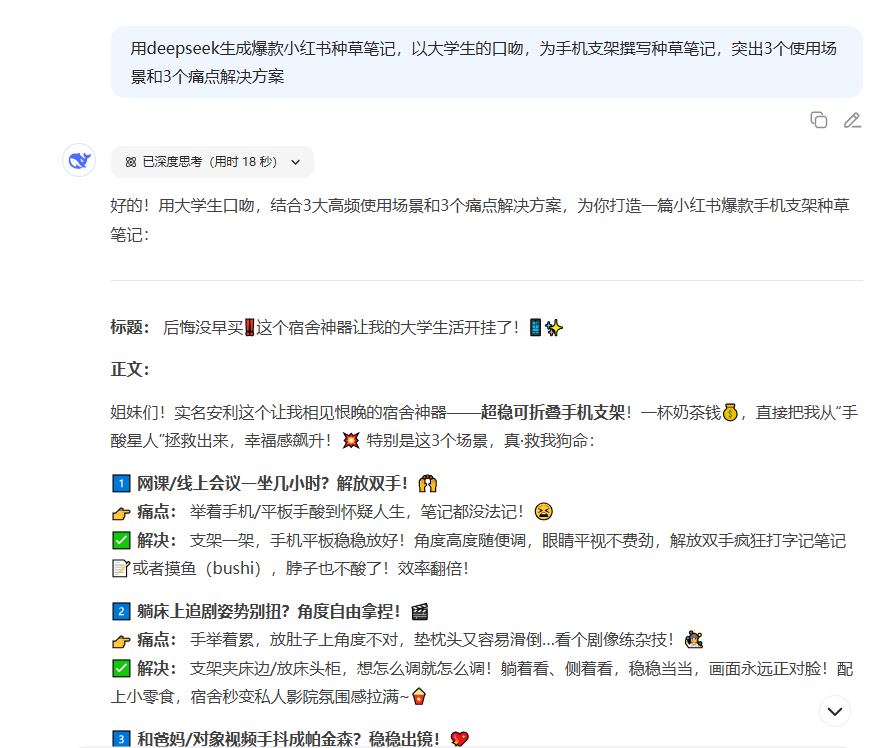Click the DeepSeek whale avatar
This screenshot has height=748, width=894.
coord(79,161)
